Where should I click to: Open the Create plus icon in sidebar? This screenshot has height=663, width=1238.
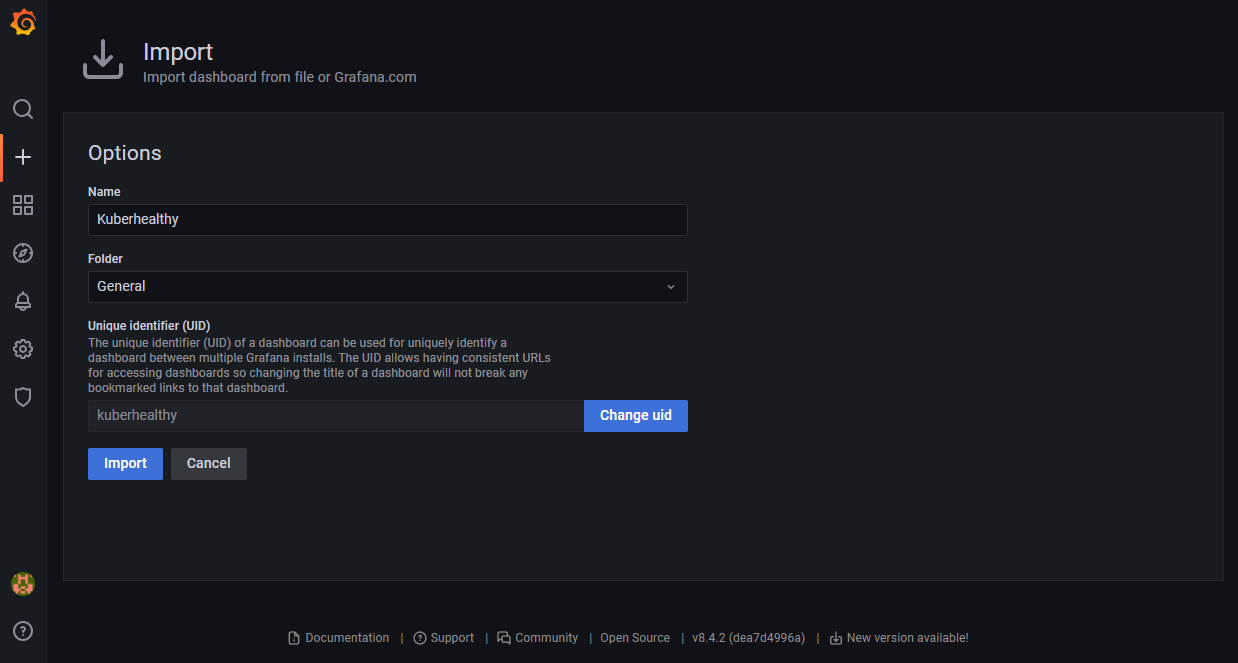coord(23,157)
